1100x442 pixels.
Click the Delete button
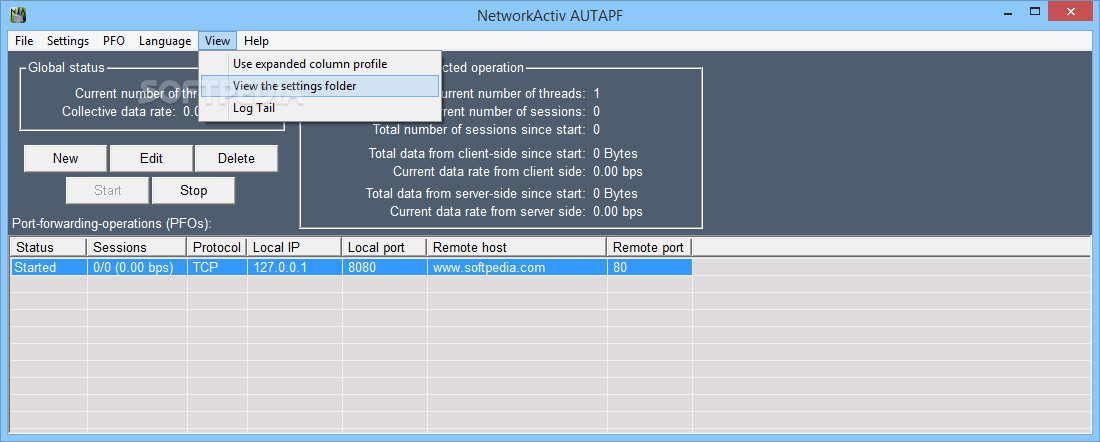point(236,159)
